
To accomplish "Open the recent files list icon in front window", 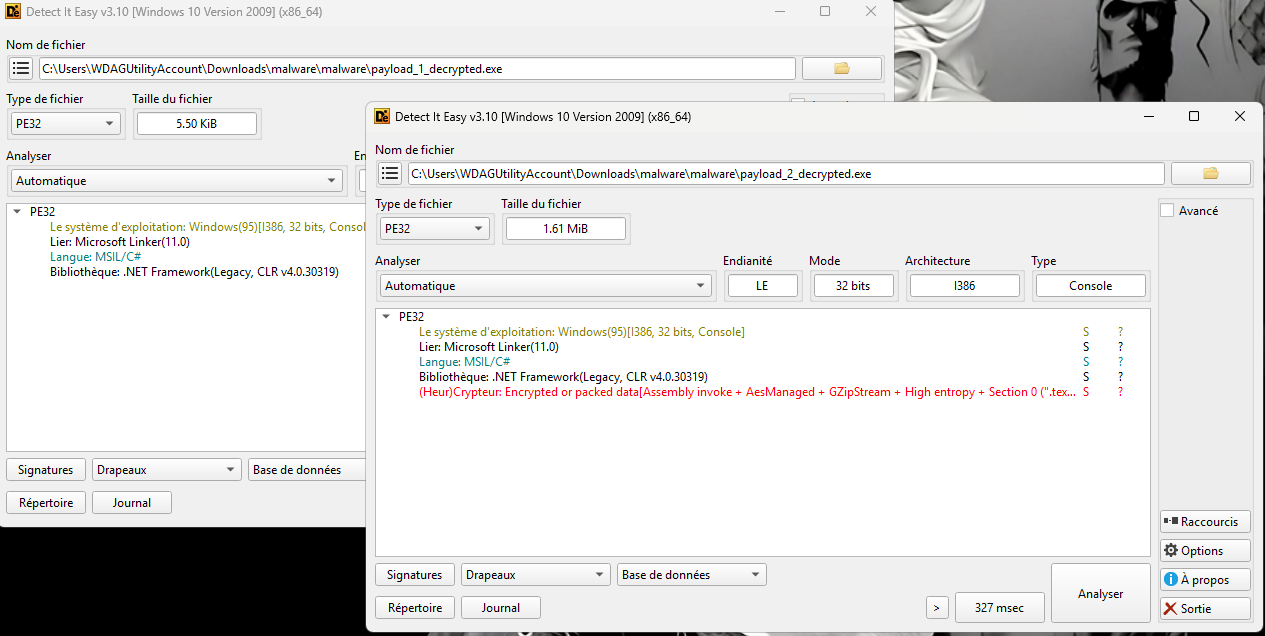I will pos(390,173).
